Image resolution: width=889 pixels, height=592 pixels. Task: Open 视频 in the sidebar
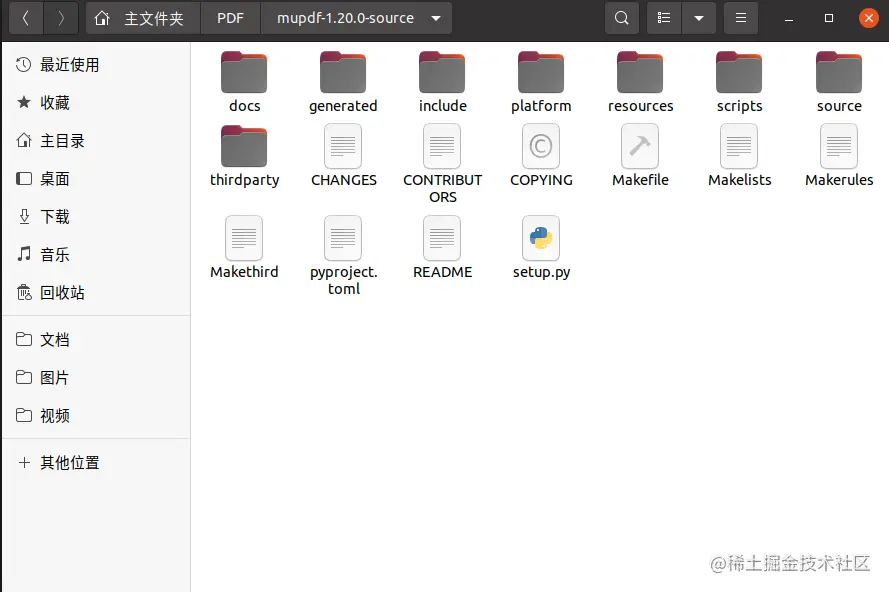pyautogui.click(x=96, y=416)
